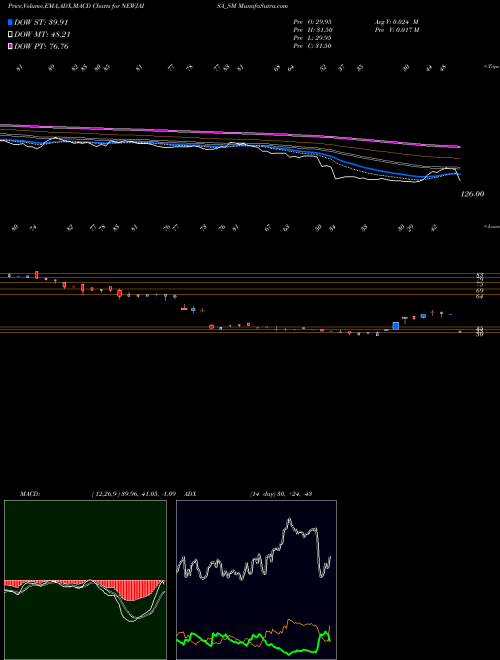500x660 pixels.
Task: Click the 'Pre C: 31.50' close value
Action: pos(312,46)
